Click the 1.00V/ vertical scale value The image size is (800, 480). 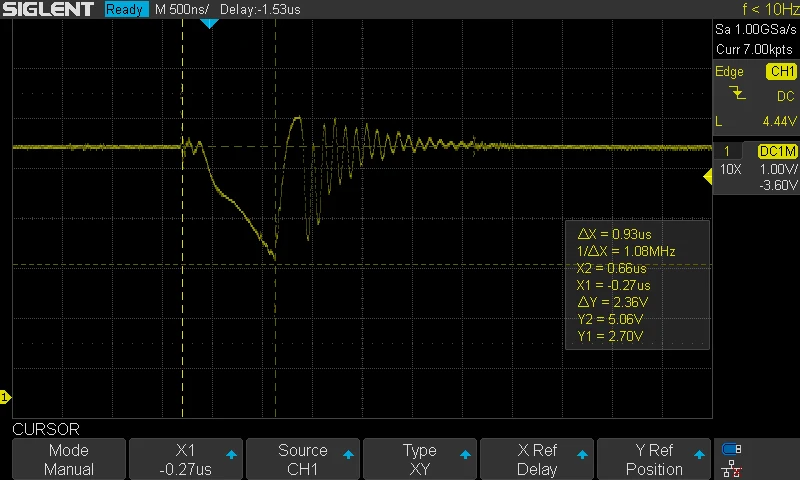tap(778, 169)
